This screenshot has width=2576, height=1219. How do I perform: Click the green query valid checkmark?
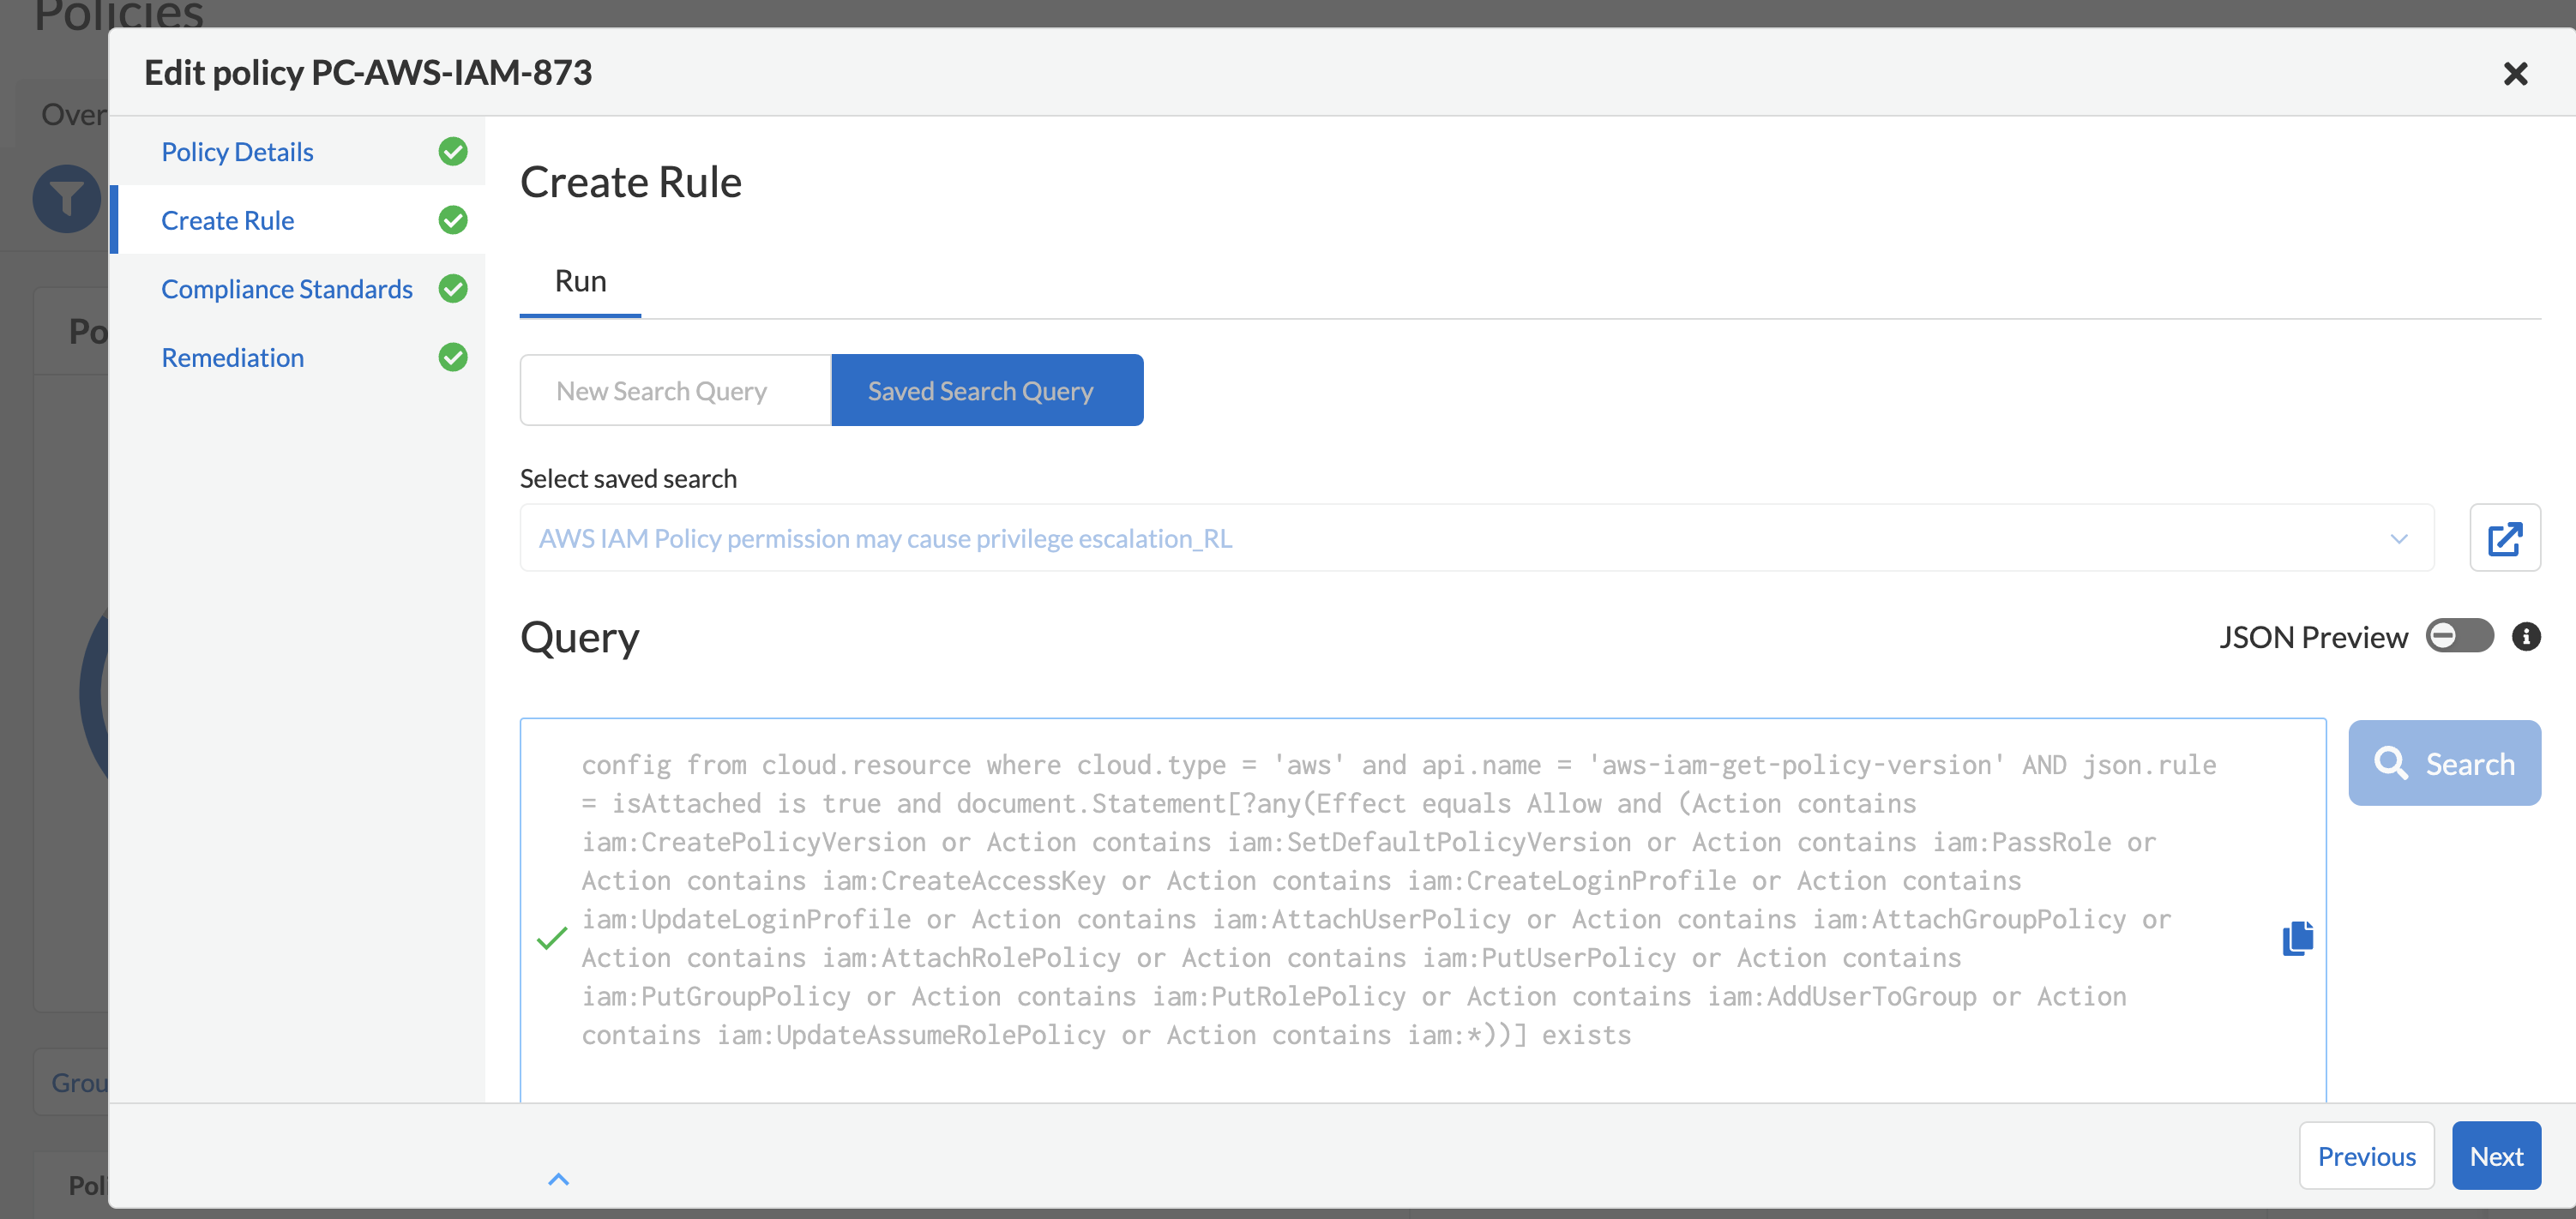[552, 938]
